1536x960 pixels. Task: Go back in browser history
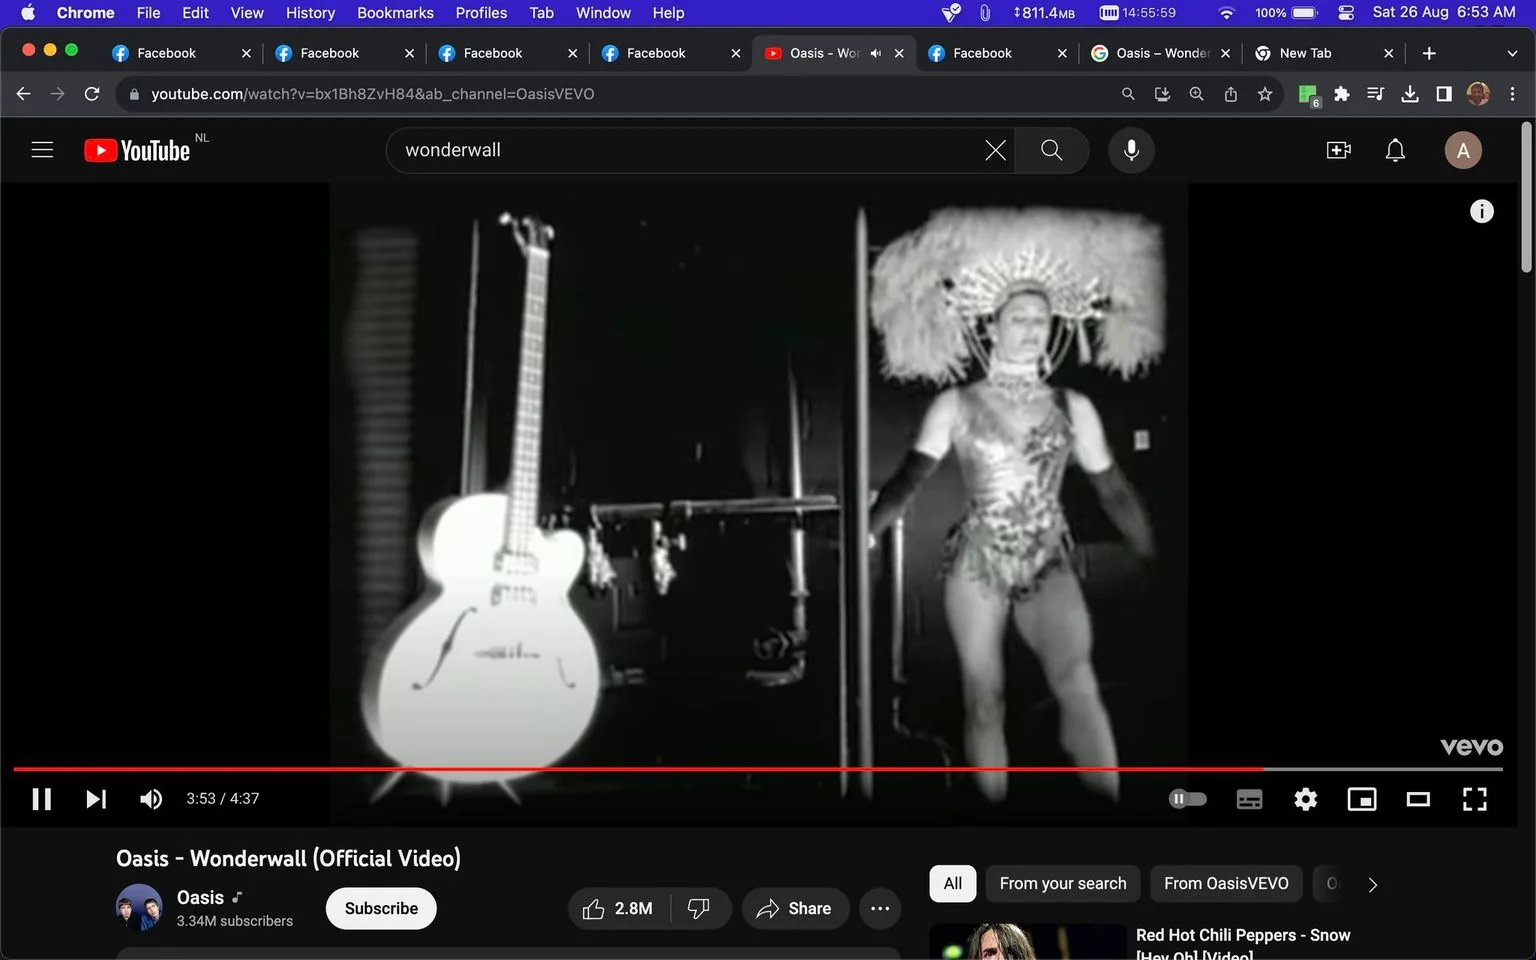24,94
